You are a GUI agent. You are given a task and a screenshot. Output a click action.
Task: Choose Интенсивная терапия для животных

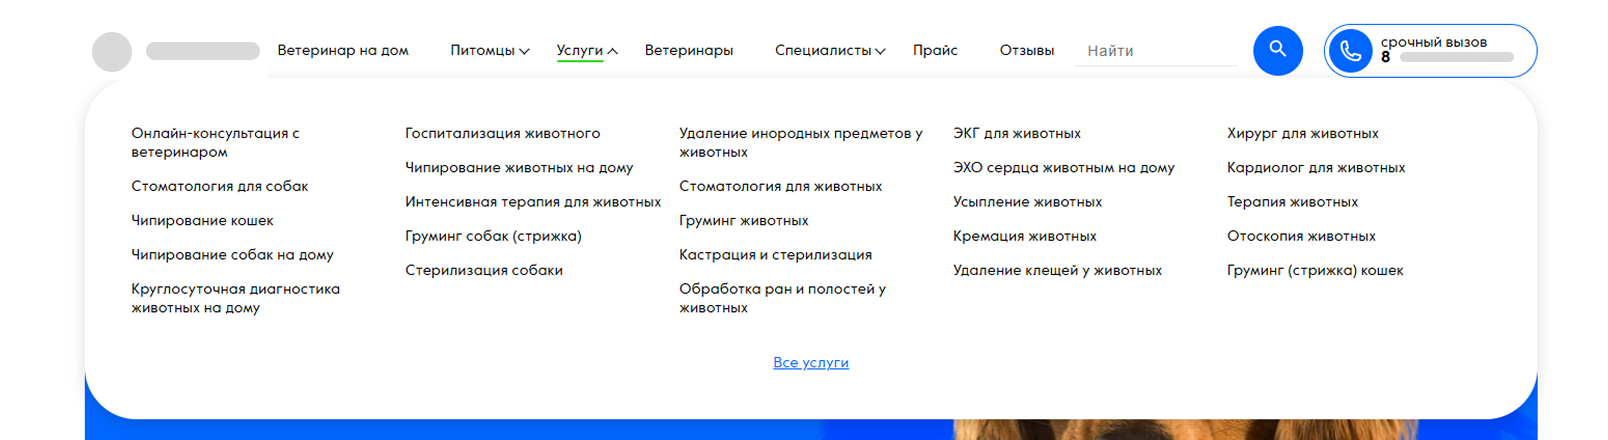point(533,202)
